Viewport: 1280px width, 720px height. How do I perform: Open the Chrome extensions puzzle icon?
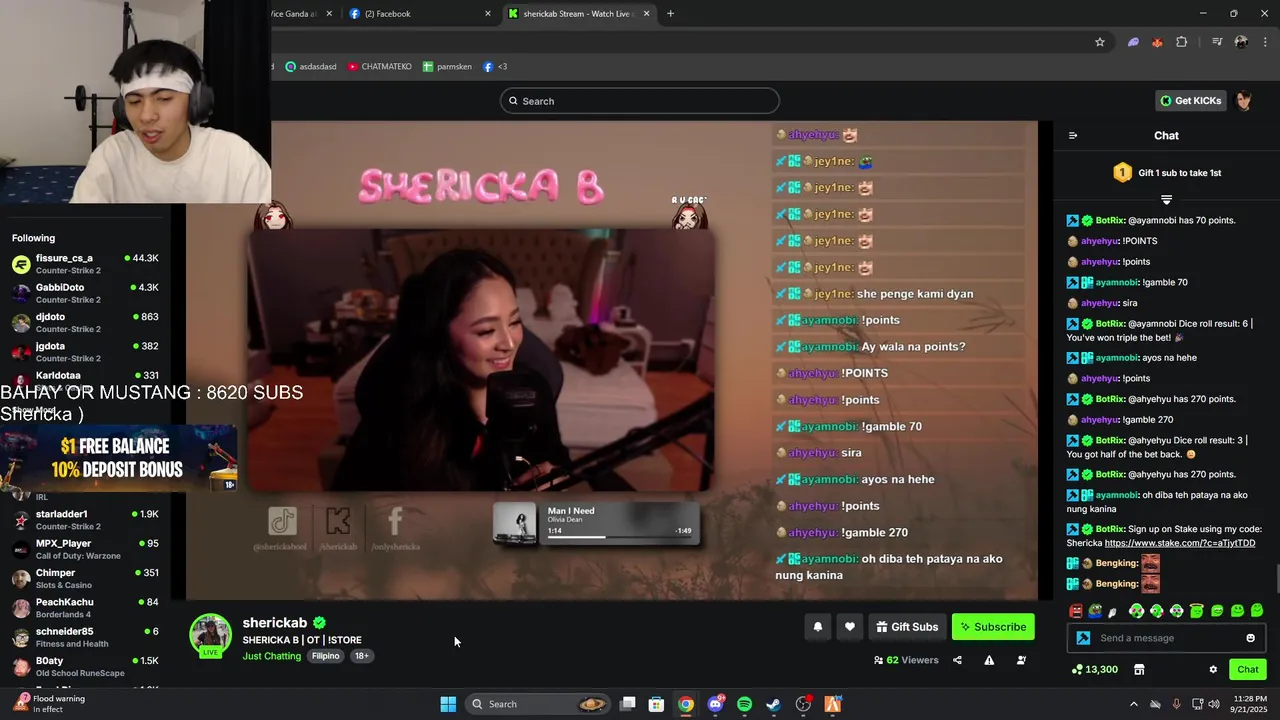pyautogui.click(x=1182, y=42)
